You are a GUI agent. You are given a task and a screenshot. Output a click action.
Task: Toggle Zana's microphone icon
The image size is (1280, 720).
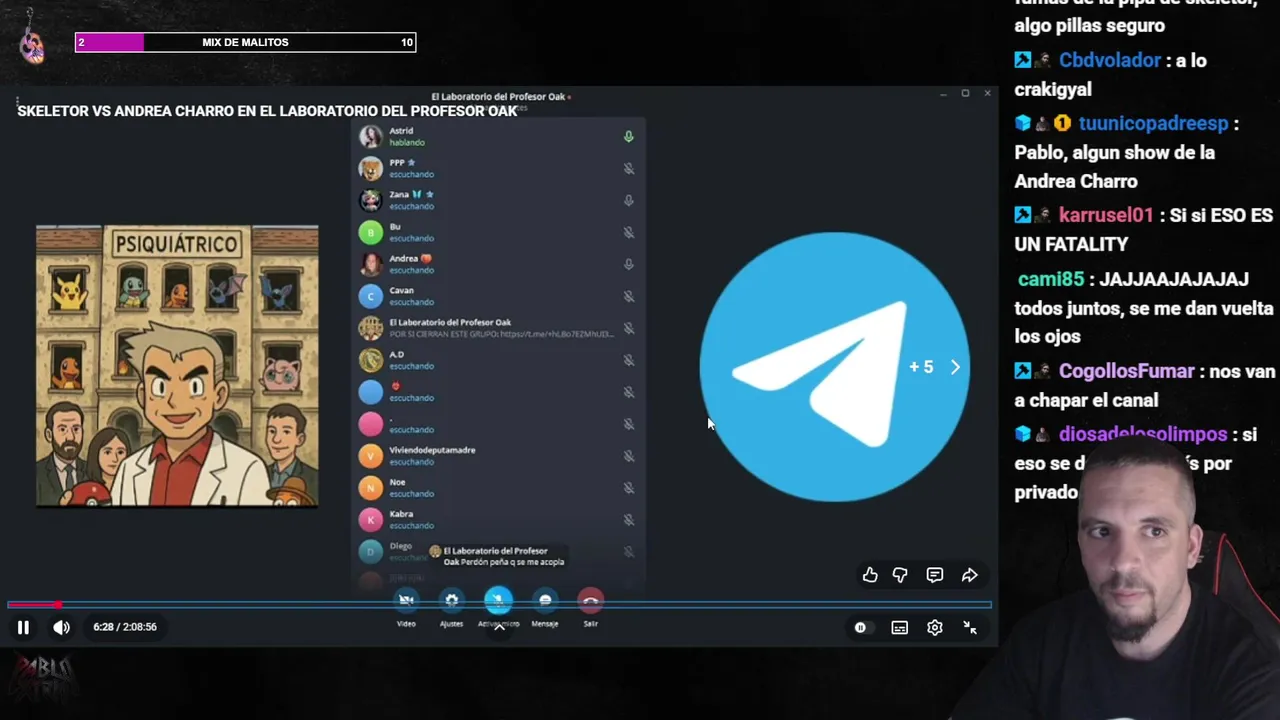pos(629,201)
